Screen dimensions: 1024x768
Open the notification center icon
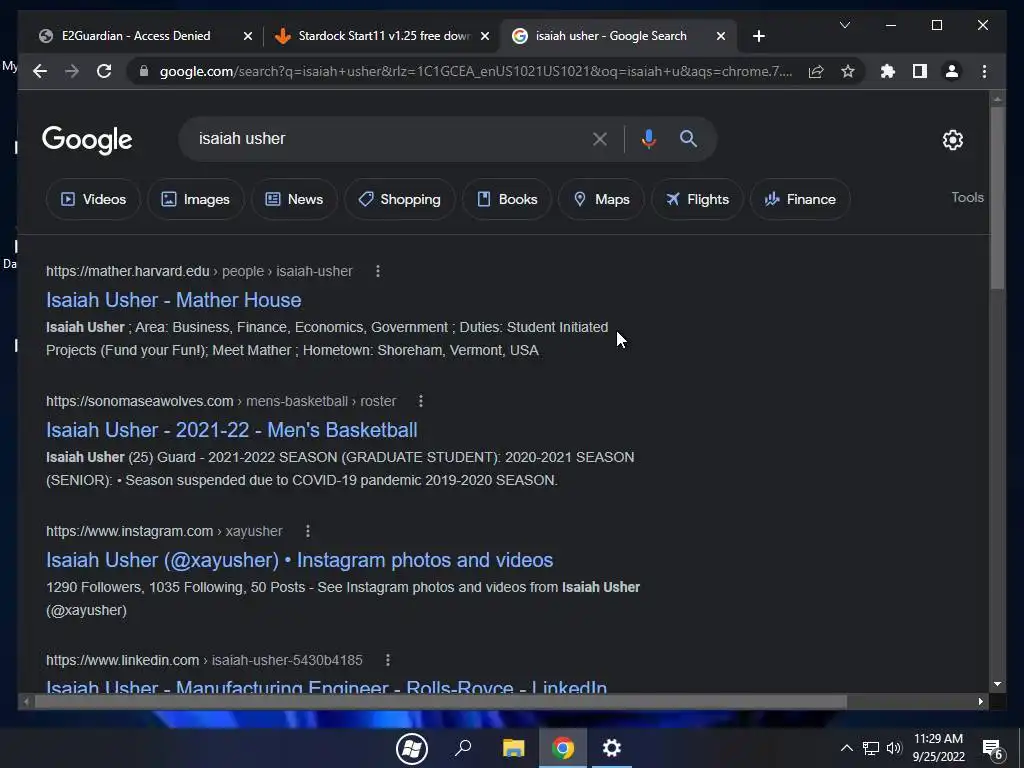click(x=993, y=749)
